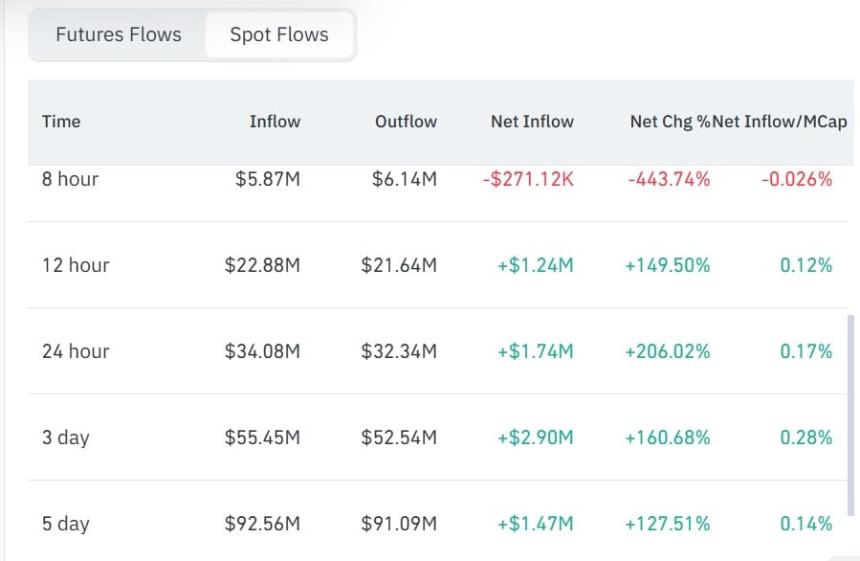Click the Net Chg % column header
This screenshot has height=561, width=860.
670,121
